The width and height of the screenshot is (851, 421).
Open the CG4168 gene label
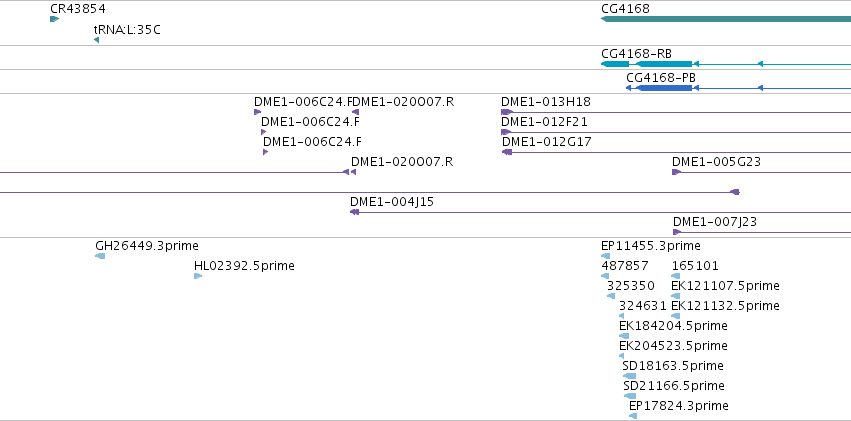pyautogui.click(x=625, y=9)
